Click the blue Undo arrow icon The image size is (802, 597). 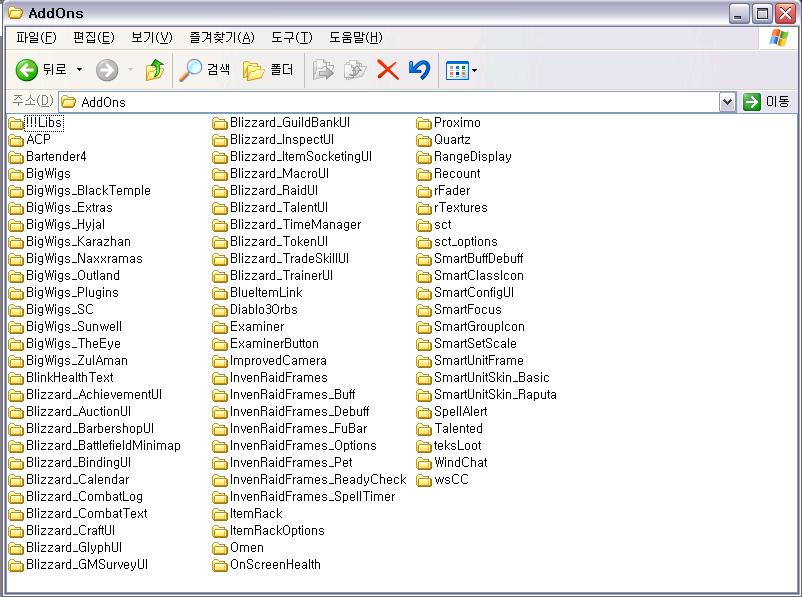[419, 70]
